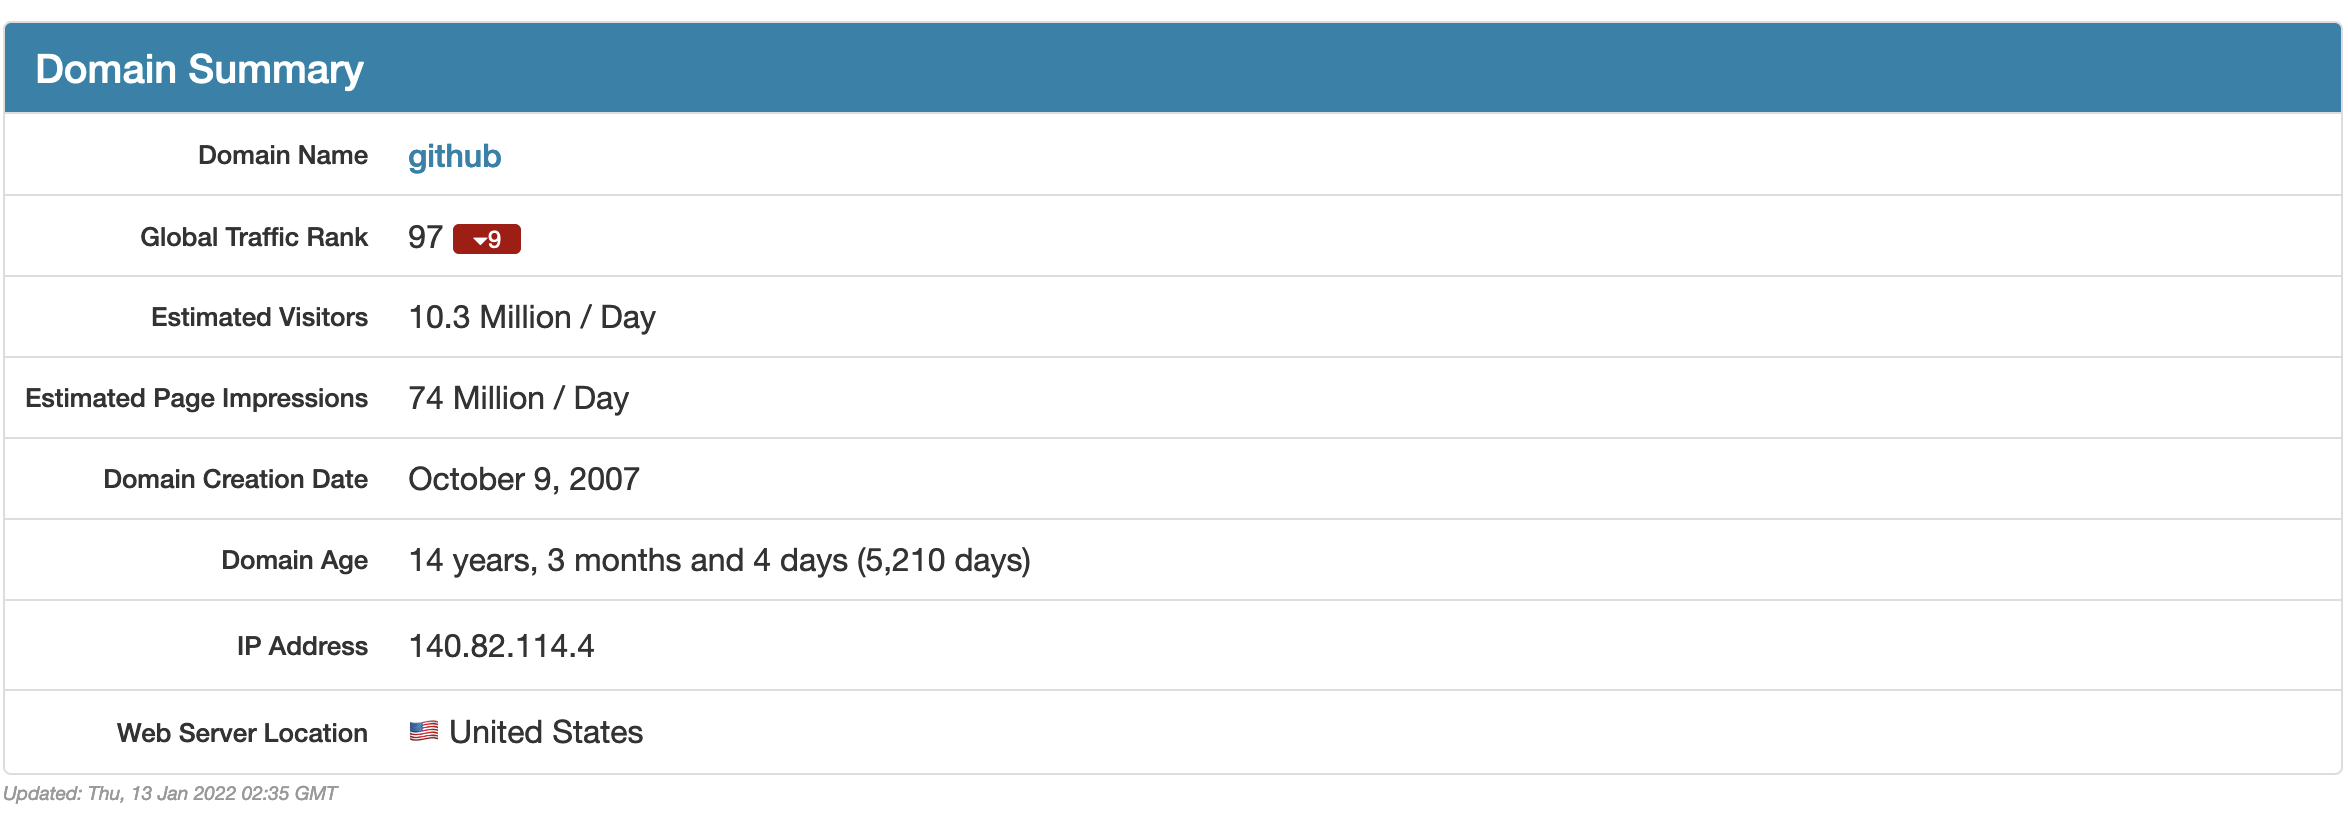Image resolution: width=2348 pixels, height=818 pixels.
Task: Click the Domain Name label
Action: [x=283, y=155]
